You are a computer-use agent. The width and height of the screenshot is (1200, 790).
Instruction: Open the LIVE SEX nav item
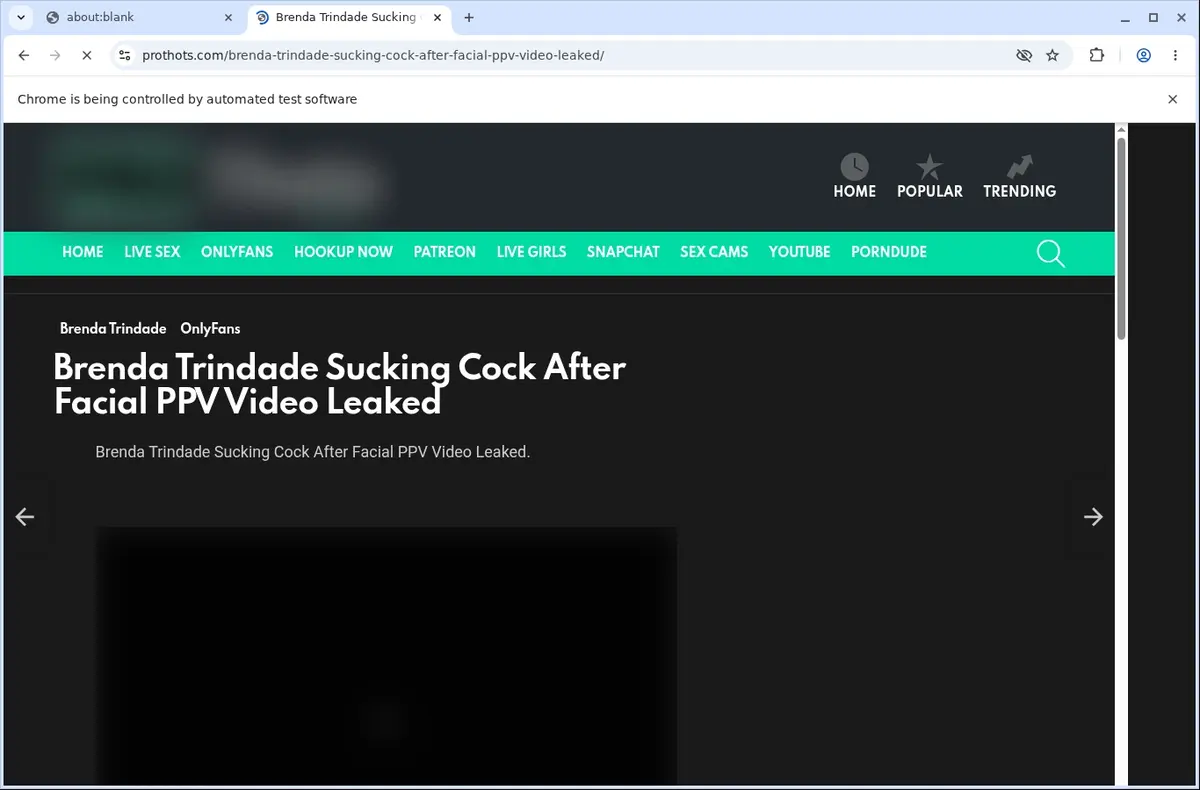tap(152, 252)
